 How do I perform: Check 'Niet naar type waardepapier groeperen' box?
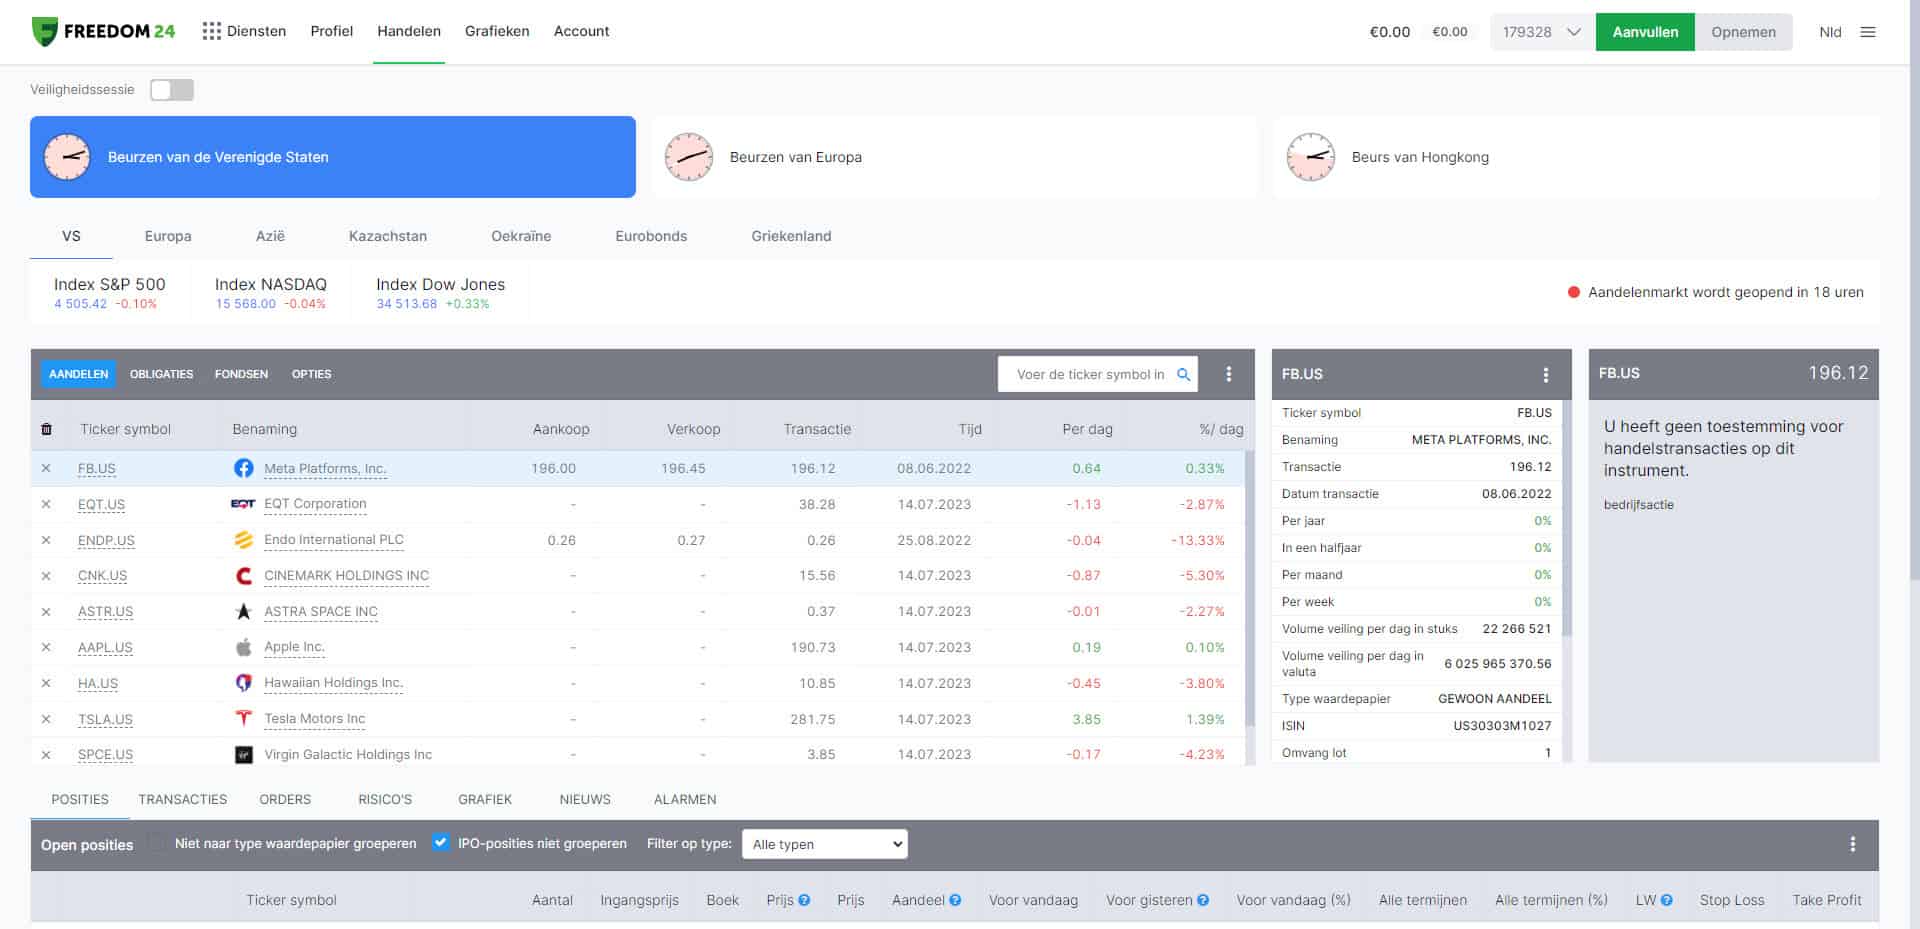(157, 843)
